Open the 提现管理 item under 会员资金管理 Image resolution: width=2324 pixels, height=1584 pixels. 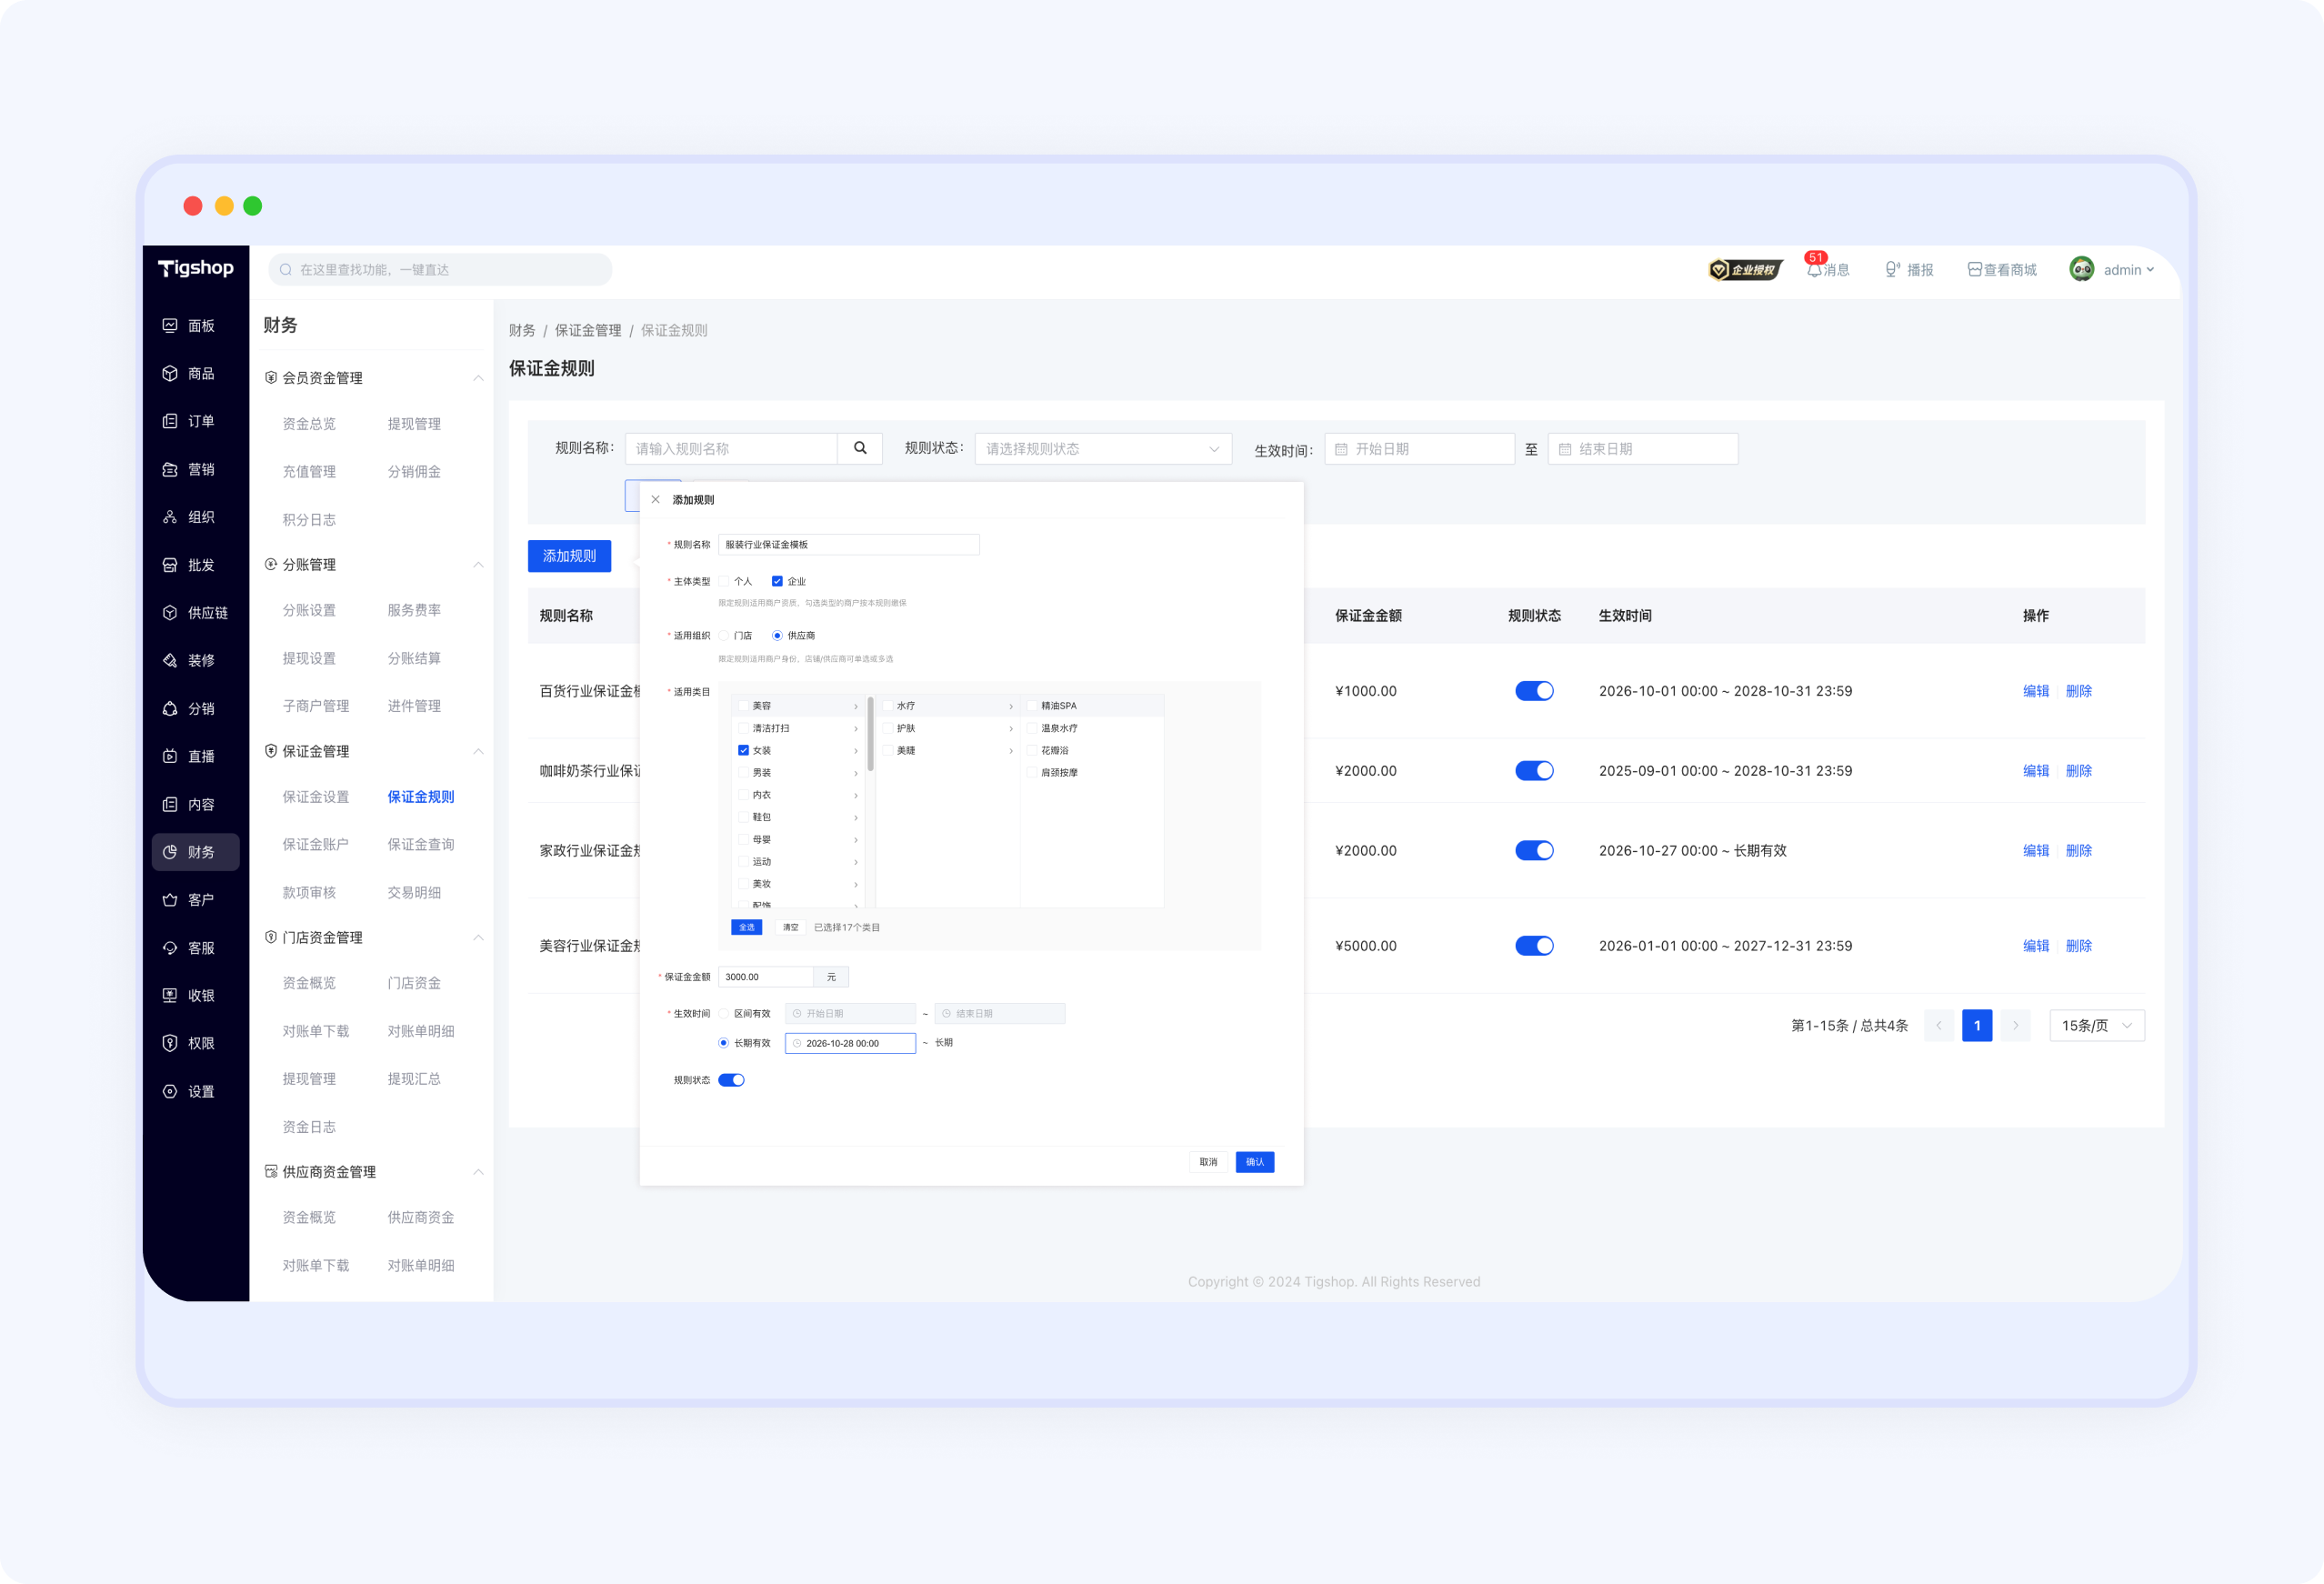click(x=414, y=424)
